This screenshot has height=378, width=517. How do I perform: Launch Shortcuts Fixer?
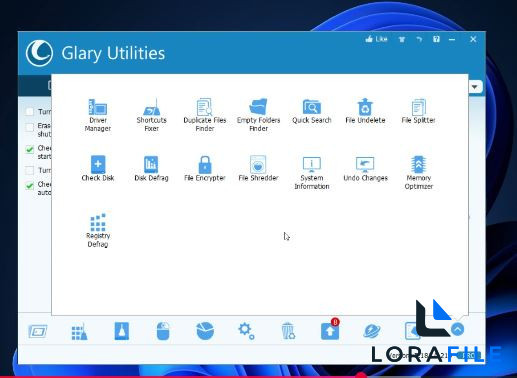(x=151, y=115)
